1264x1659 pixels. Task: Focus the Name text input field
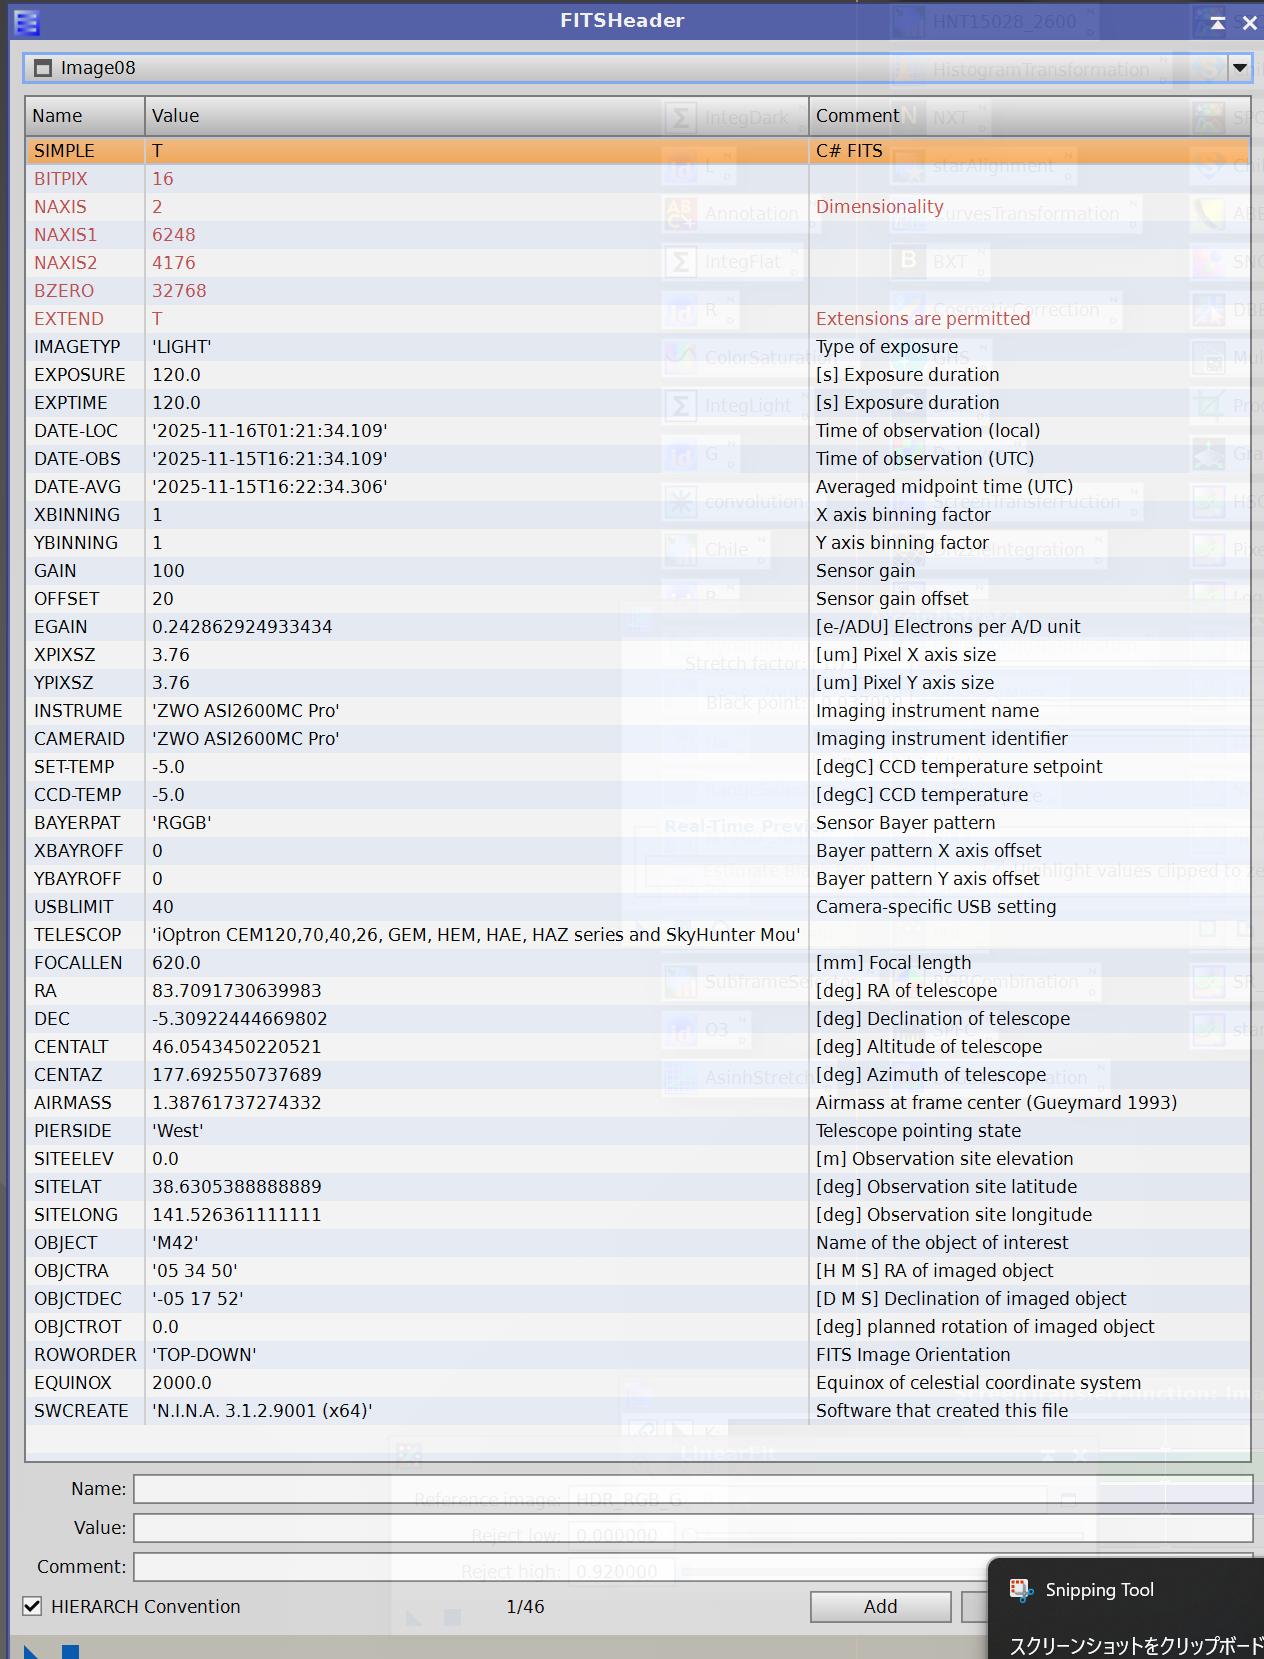pos(692,1489)
